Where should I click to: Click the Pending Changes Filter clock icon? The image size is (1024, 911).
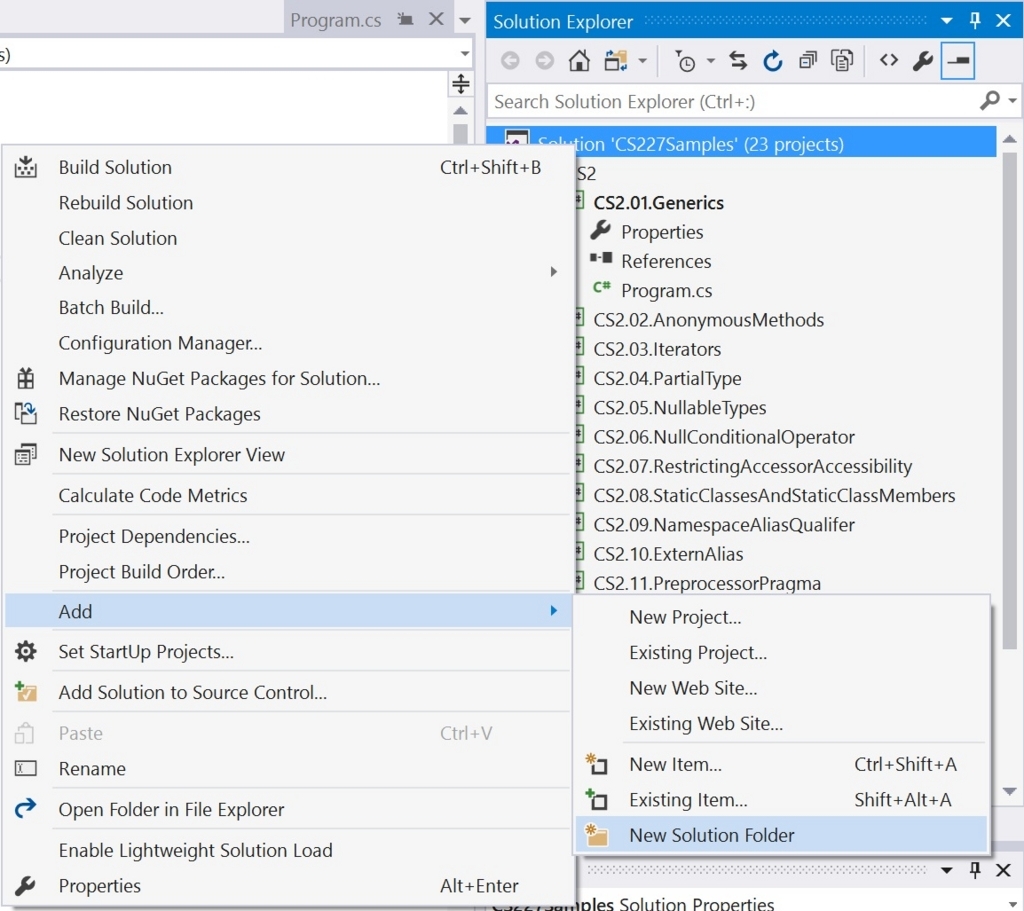[x=684, y=61]
